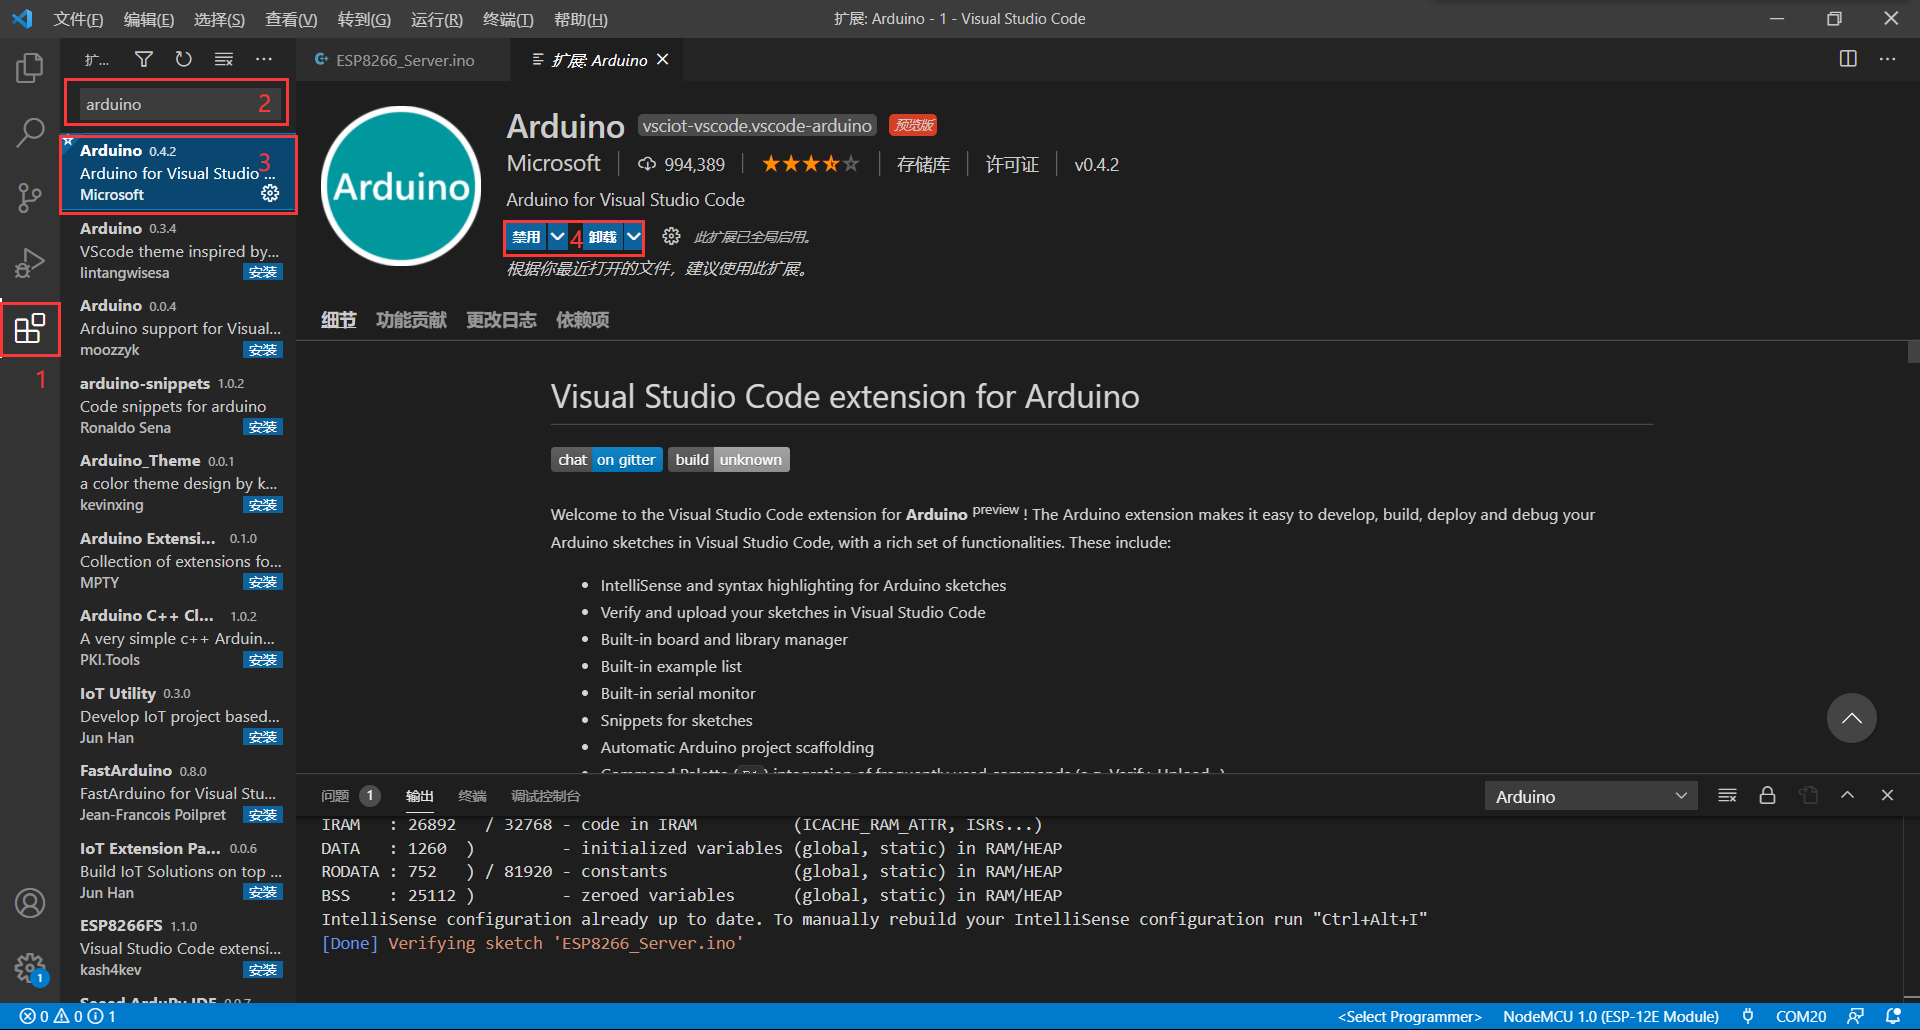
Task: Install the arduino-snippets extension
Action: [x=262, y=427]
